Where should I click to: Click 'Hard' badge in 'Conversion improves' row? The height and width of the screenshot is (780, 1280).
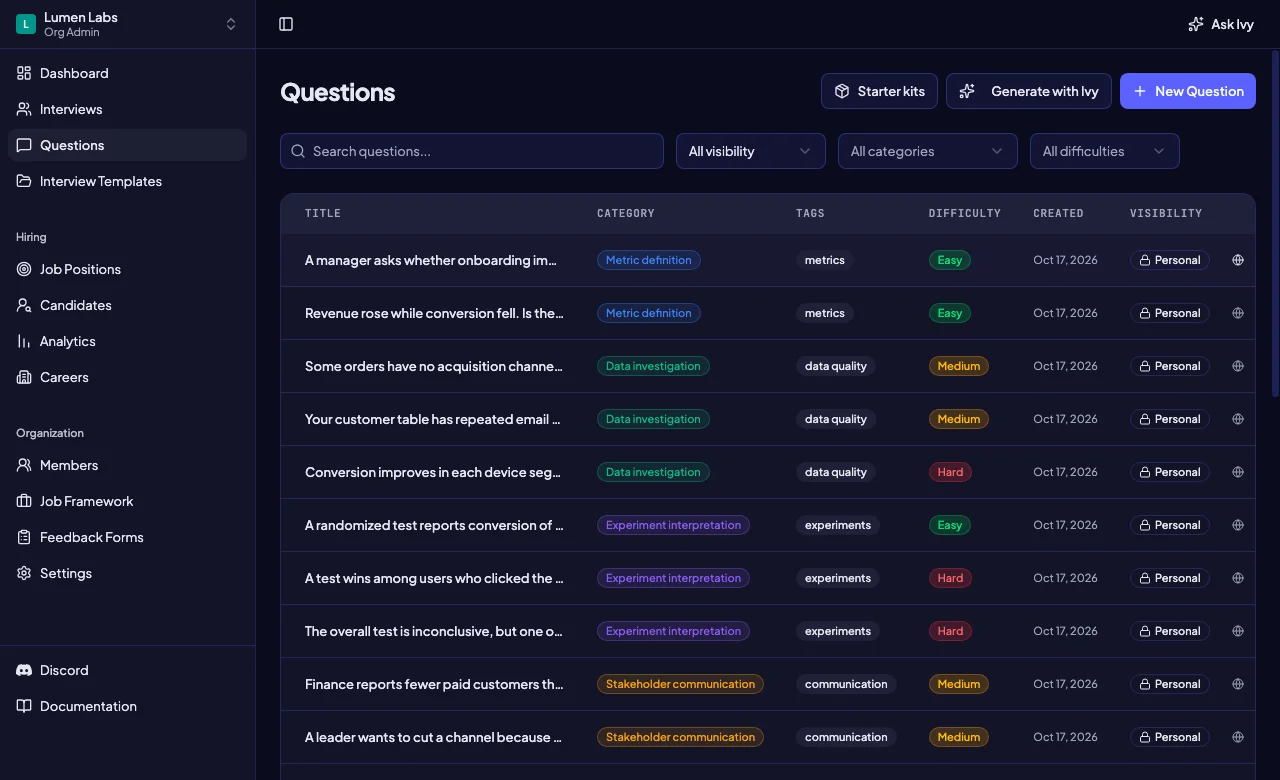(x=950, y=472)
